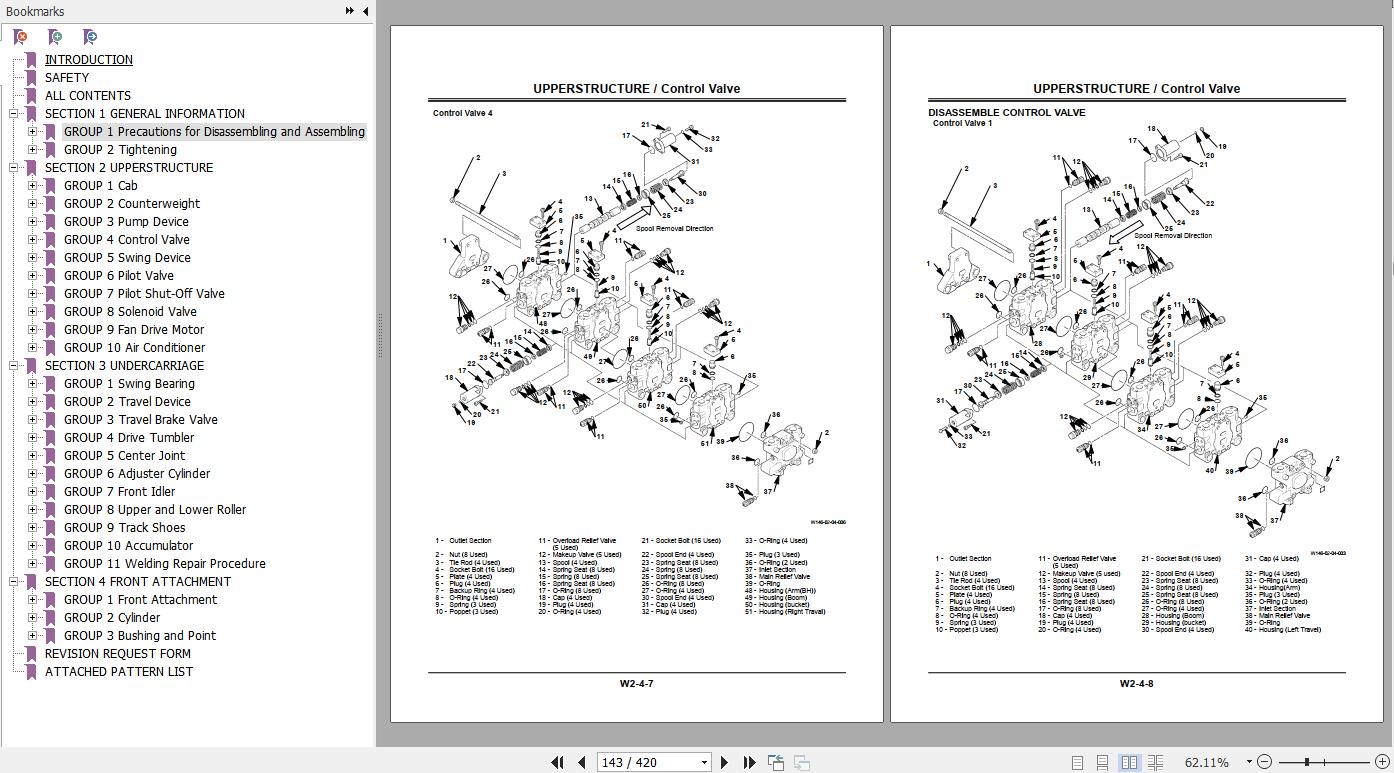The width and height of the screenshot is (1394, 773).
Task: Click the delete bookmark icon
Action: 20,37
